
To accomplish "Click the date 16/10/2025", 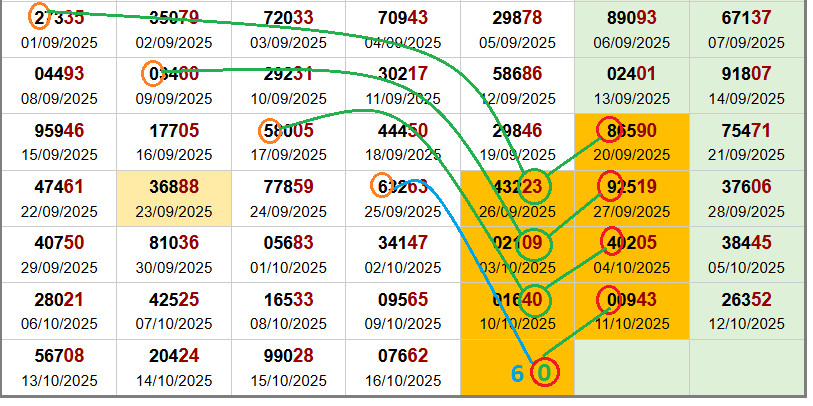I will pos(403,381).
